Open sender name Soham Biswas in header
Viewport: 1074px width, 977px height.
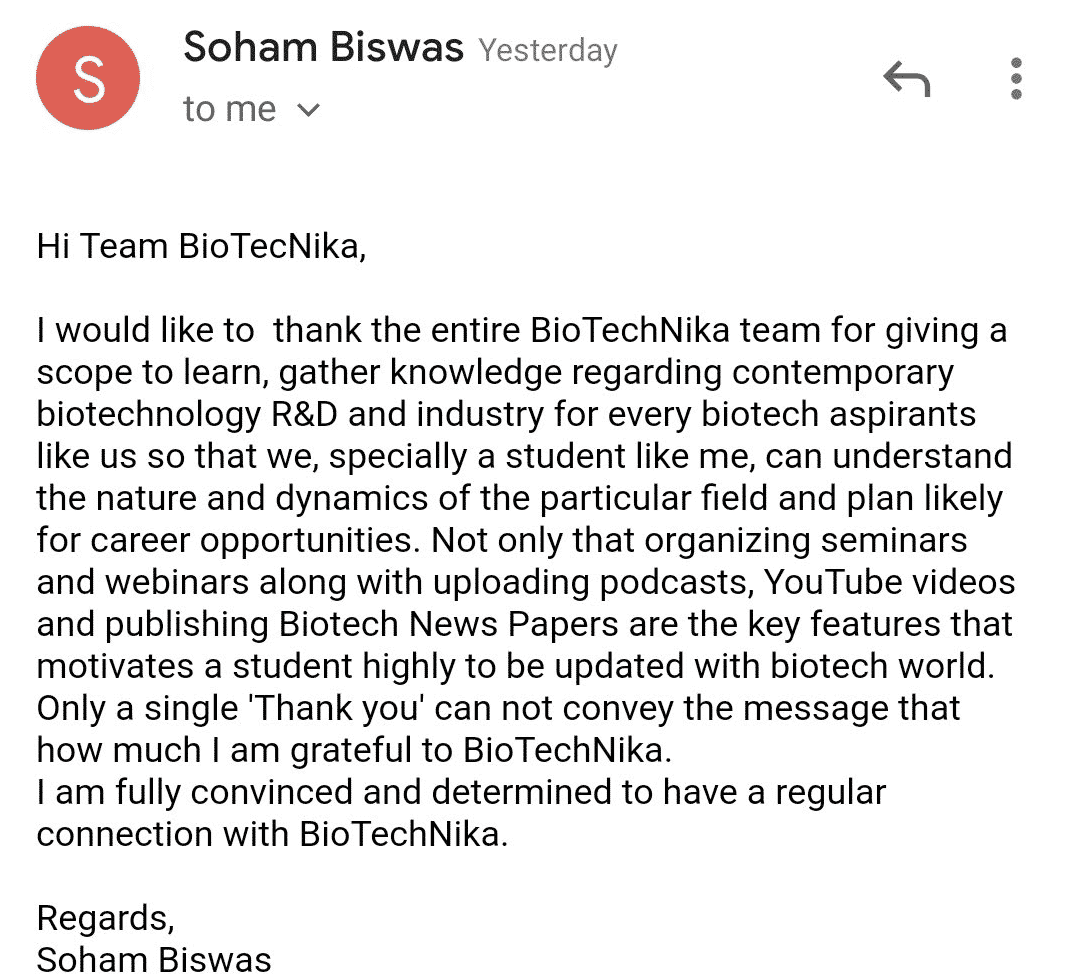pyautogui.click(x=323, y=48)
